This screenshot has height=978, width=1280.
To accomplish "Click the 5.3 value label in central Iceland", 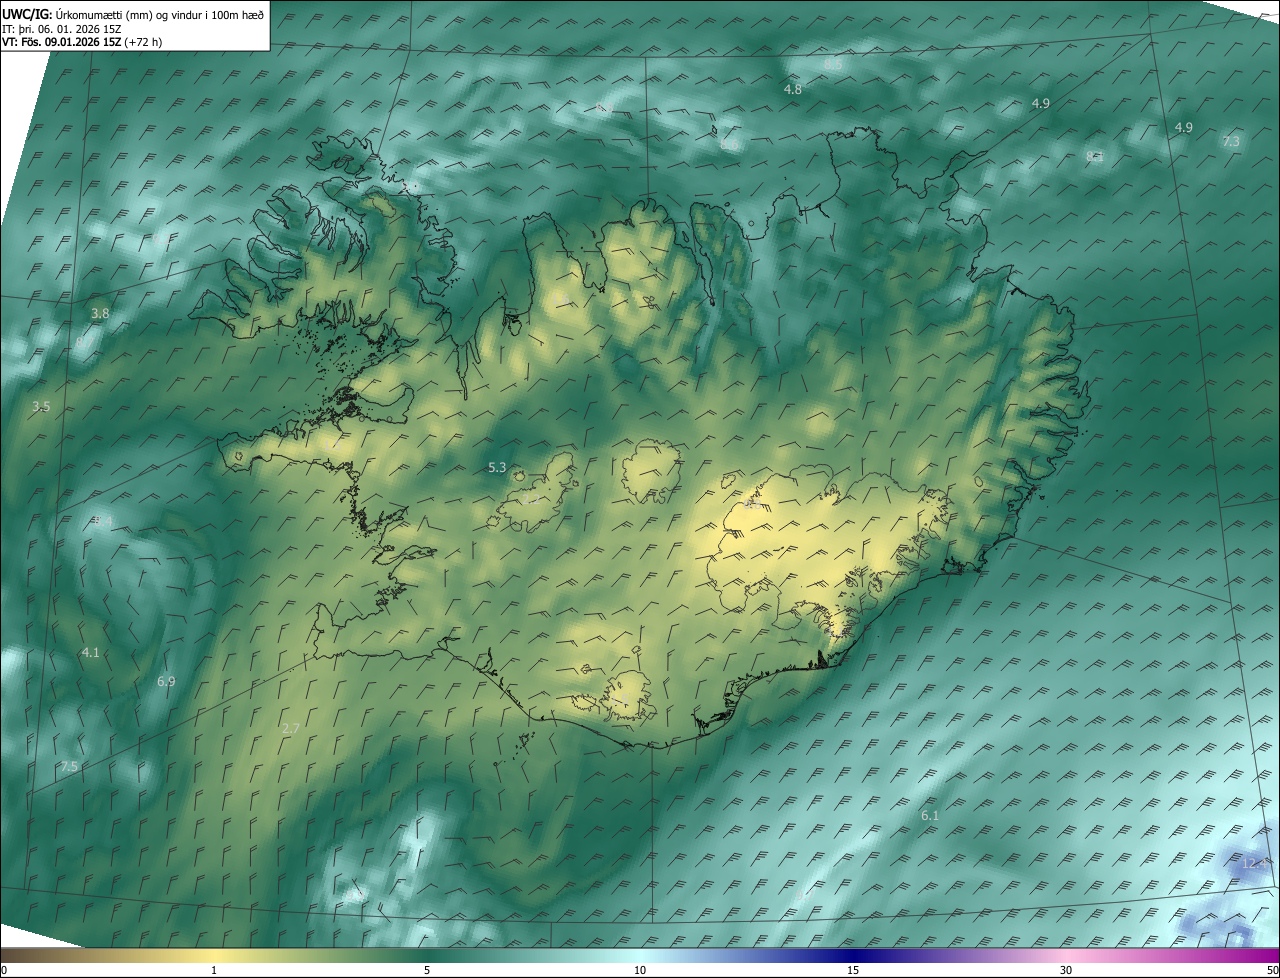I will click(x=497, y=467).
